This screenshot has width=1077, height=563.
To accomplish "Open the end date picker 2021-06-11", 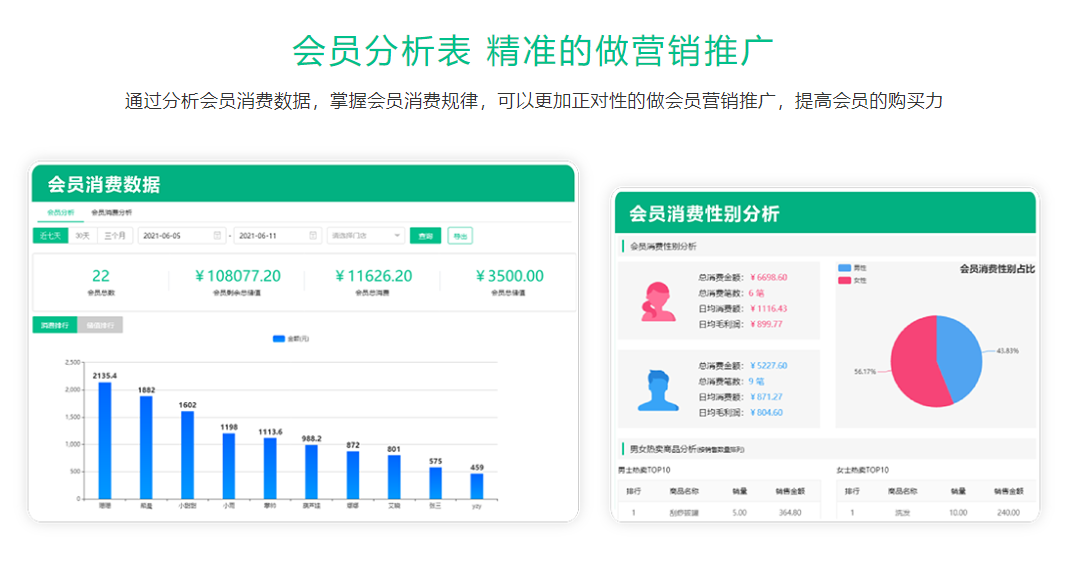I will point(270,236).
